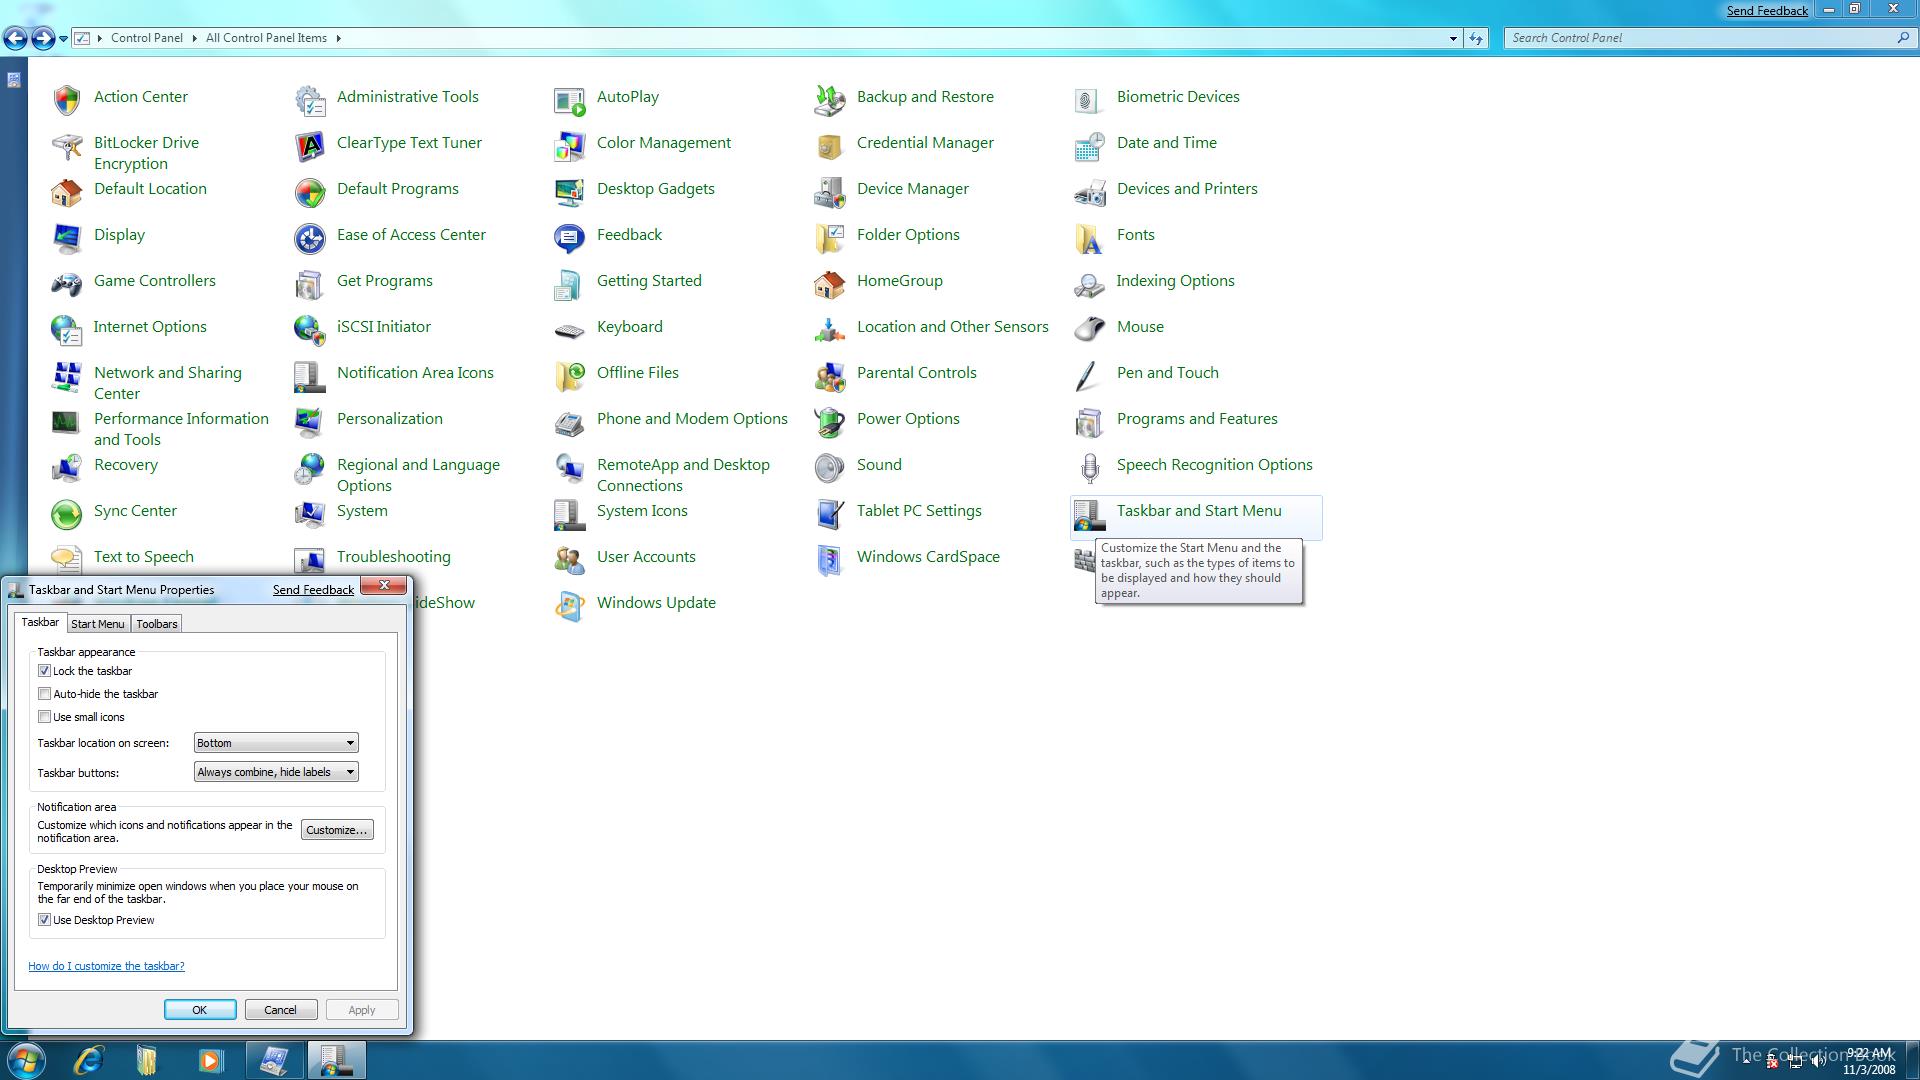Uncheck Lock the taskbar checkbox
1920x1080 pixels.
[44, 671]
